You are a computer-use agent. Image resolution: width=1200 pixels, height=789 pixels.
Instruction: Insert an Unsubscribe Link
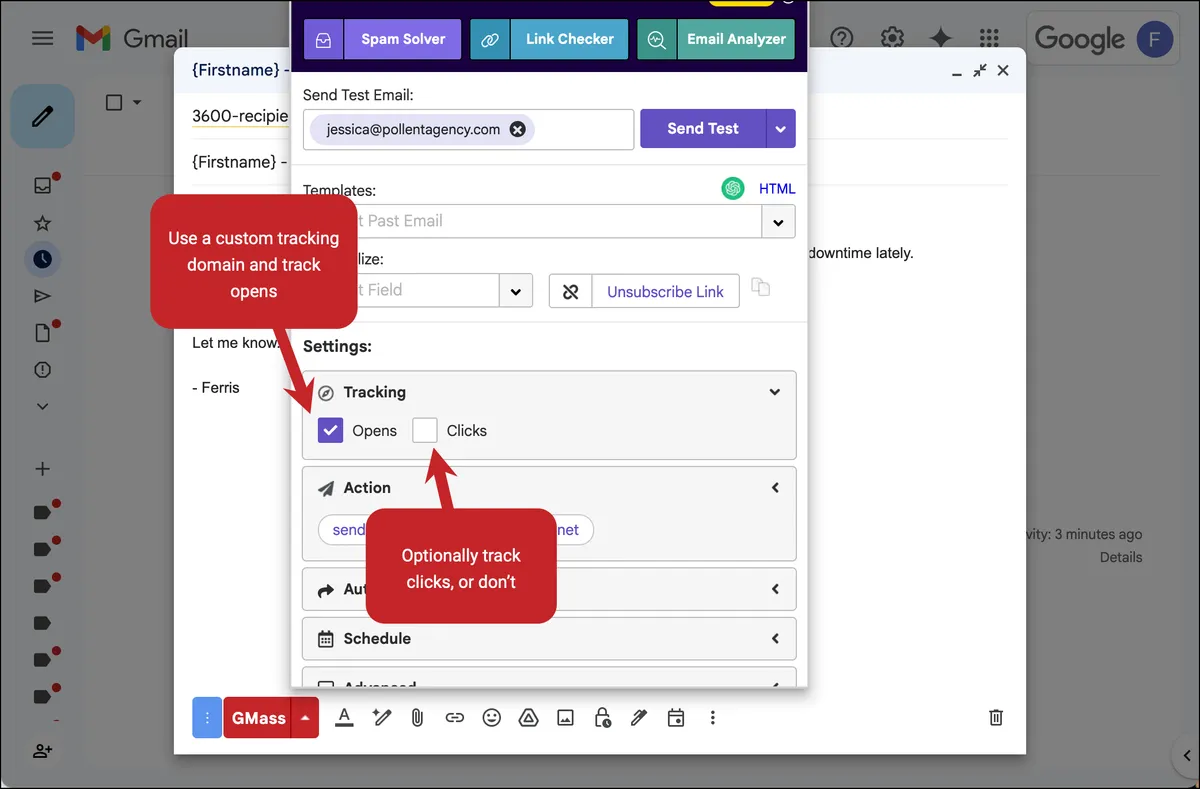(x=665, y=292)
